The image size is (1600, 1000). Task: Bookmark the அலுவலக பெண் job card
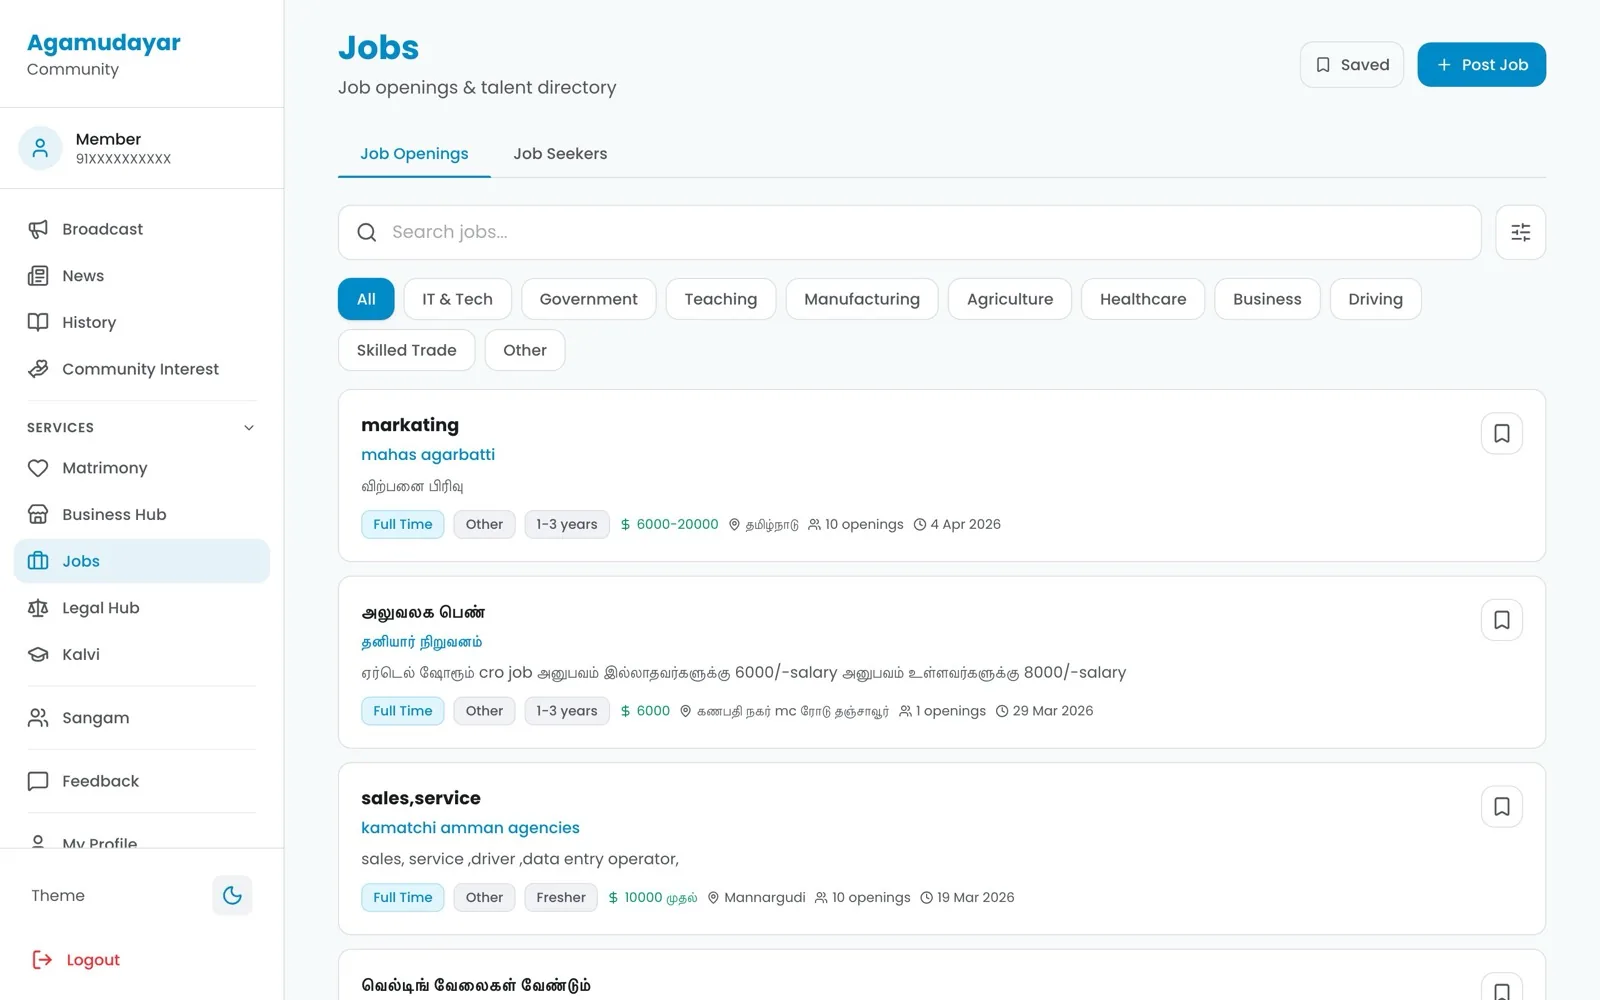pyautogui.click(x=1501, y=620)
